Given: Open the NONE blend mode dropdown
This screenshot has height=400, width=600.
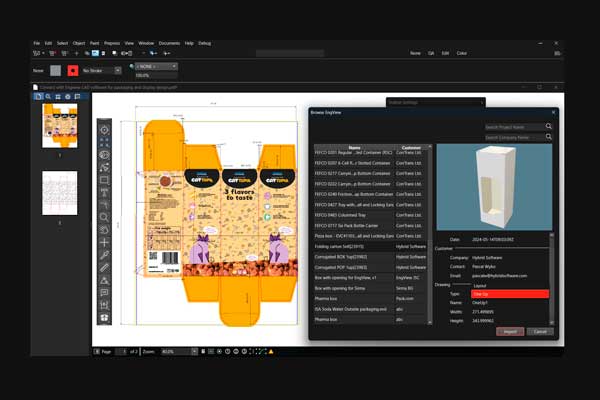Looking at the screenshot, I should click(x=157, y=67).
